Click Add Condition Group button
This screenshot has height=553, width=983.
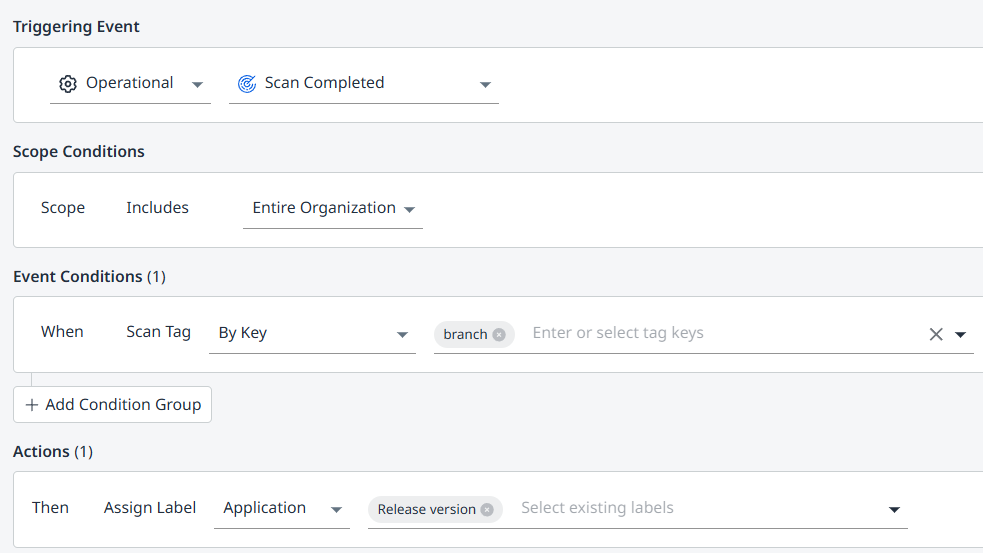[112, 405]
